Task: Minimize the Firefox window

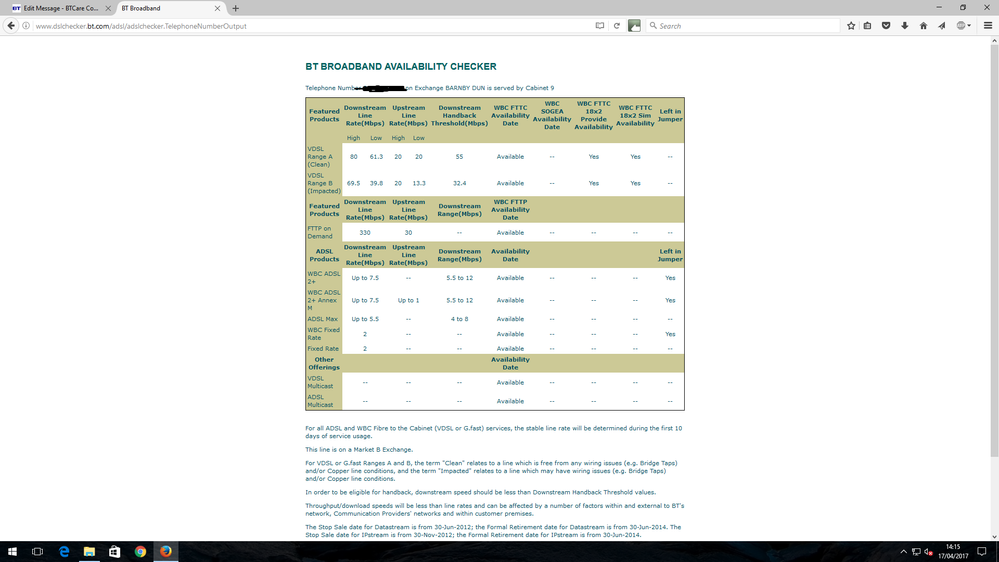Action: (939, 8)
